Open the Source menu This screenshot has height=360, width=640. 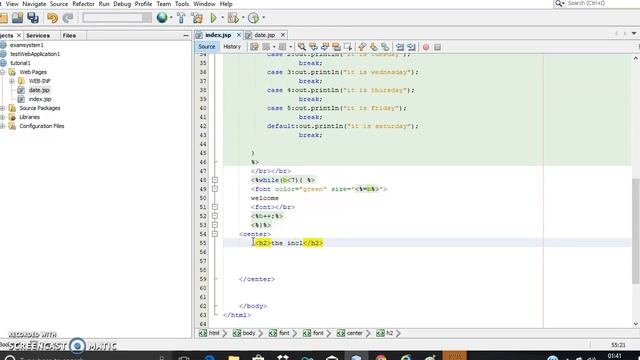click(x=59, y=4)
